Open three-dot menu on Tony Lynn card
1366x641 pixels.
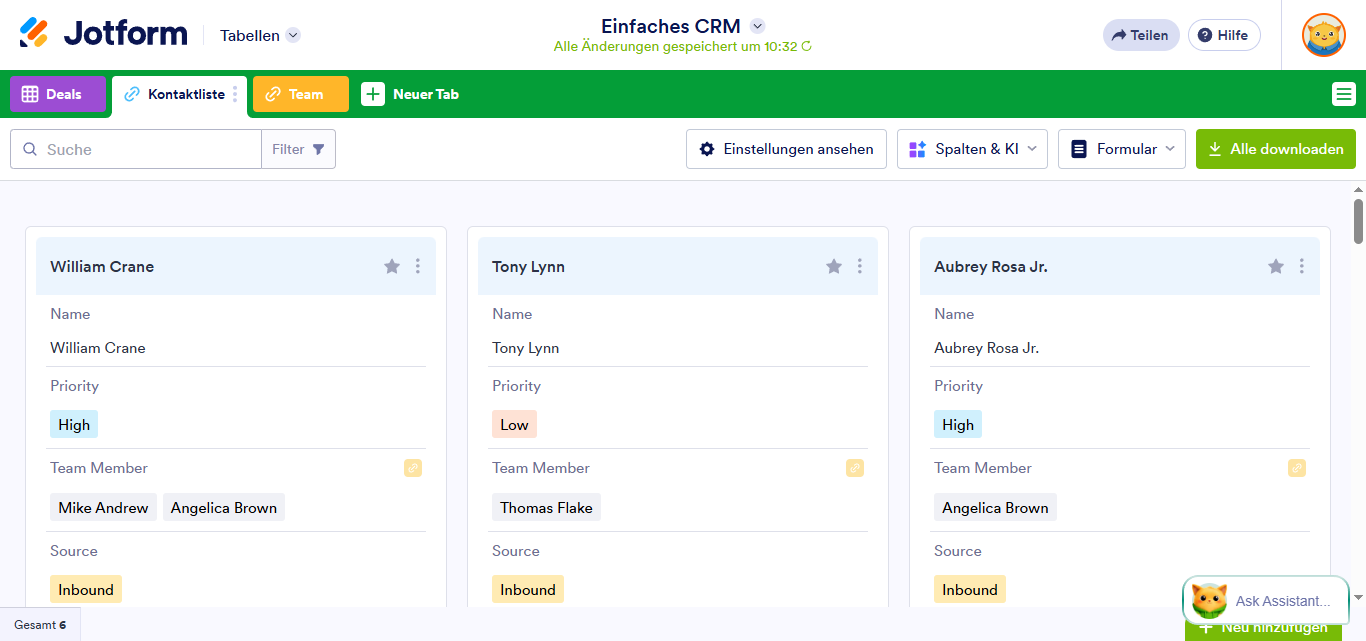(x=860, y=266)
